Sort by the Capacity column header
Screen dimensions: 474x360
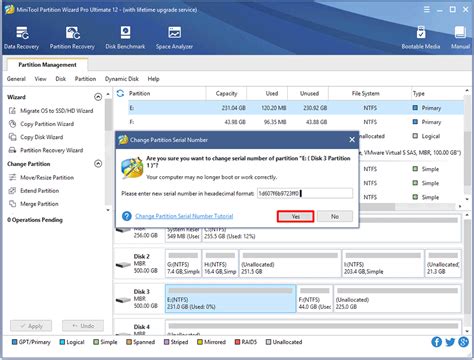226,94
